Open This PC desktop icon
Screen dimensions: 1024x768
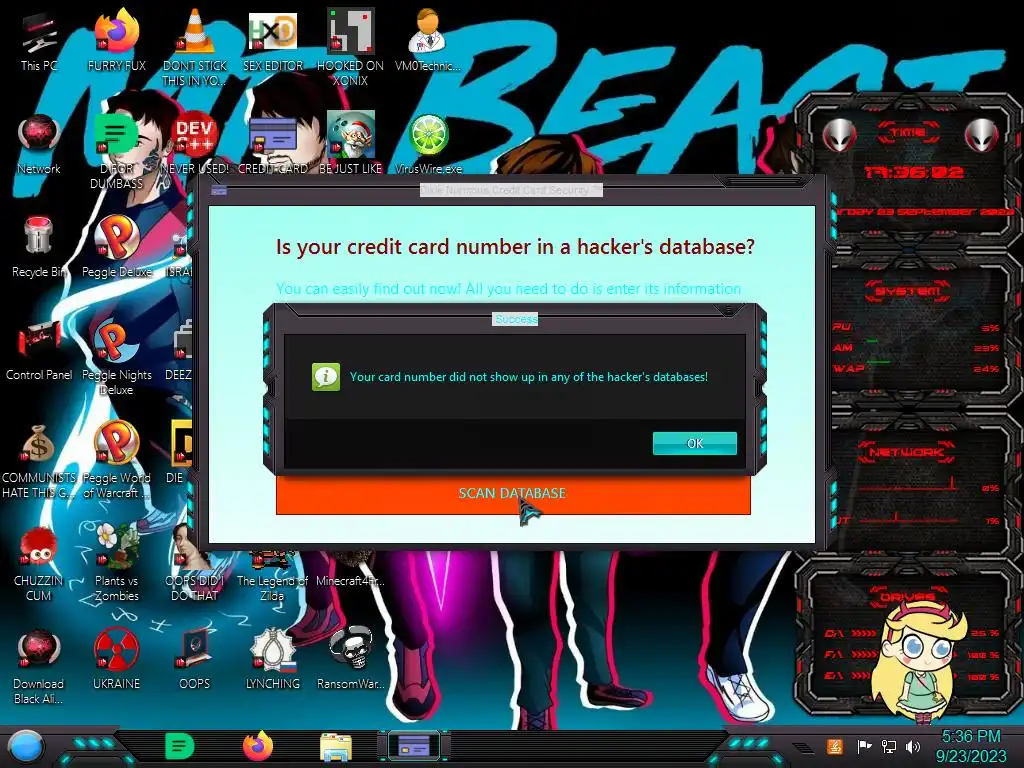coord(39,41)
